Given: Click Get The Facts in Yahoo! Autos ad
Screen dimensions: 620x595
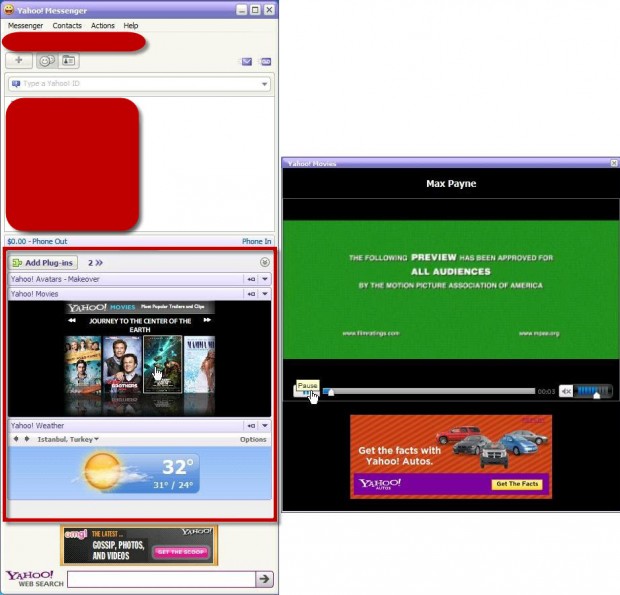Looking at the screenshot, I should click(x=517, y=484).
